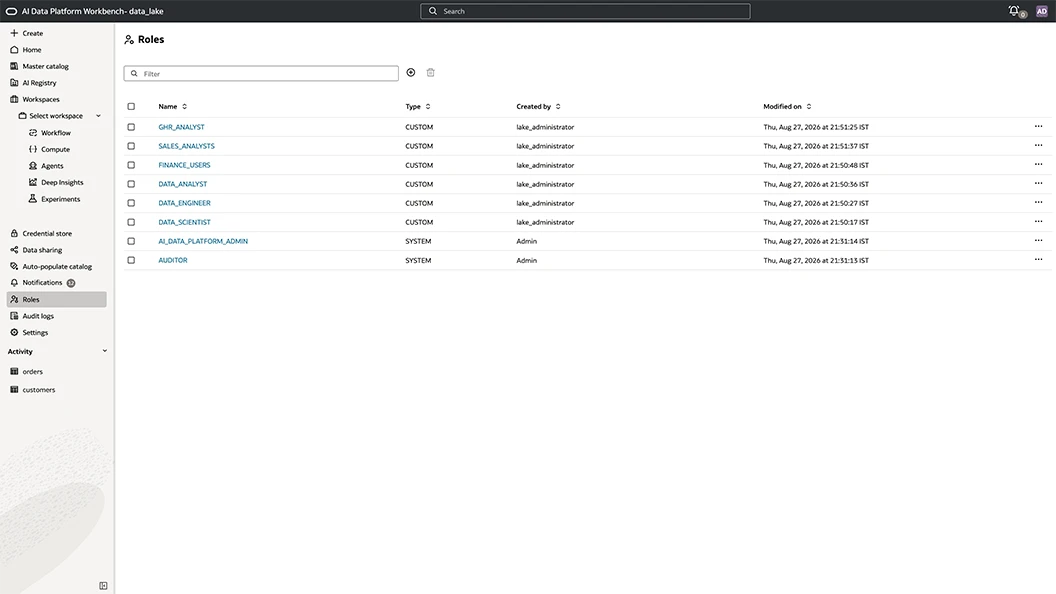The image size is (1056, 594).
Task: Collapse sidebar using bottom panel icon
Action: coord(103,586)
